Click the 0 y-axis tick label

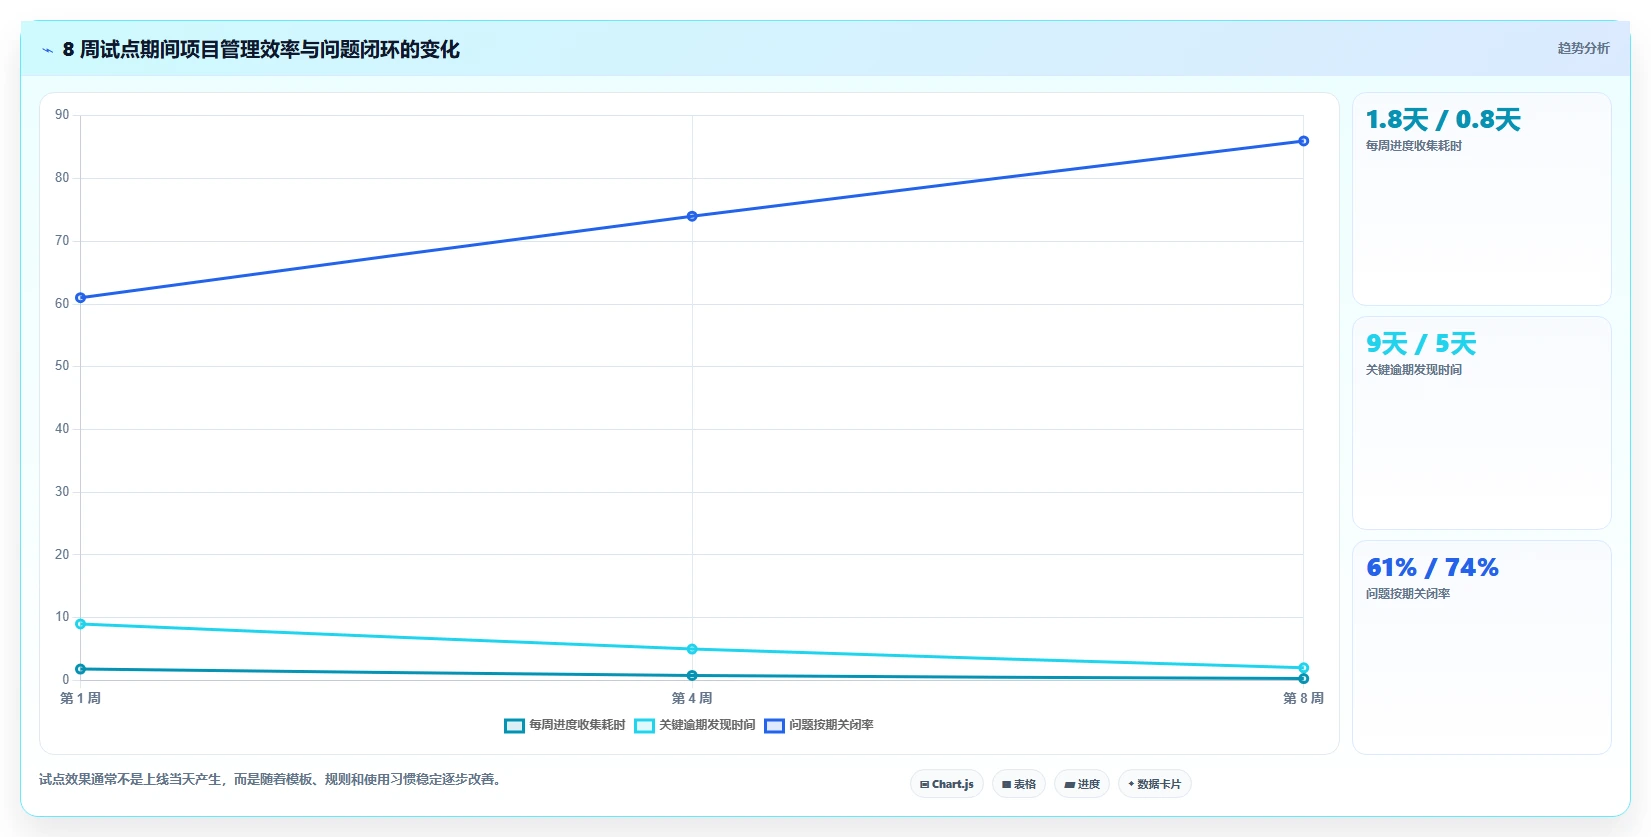click(66, 680)
